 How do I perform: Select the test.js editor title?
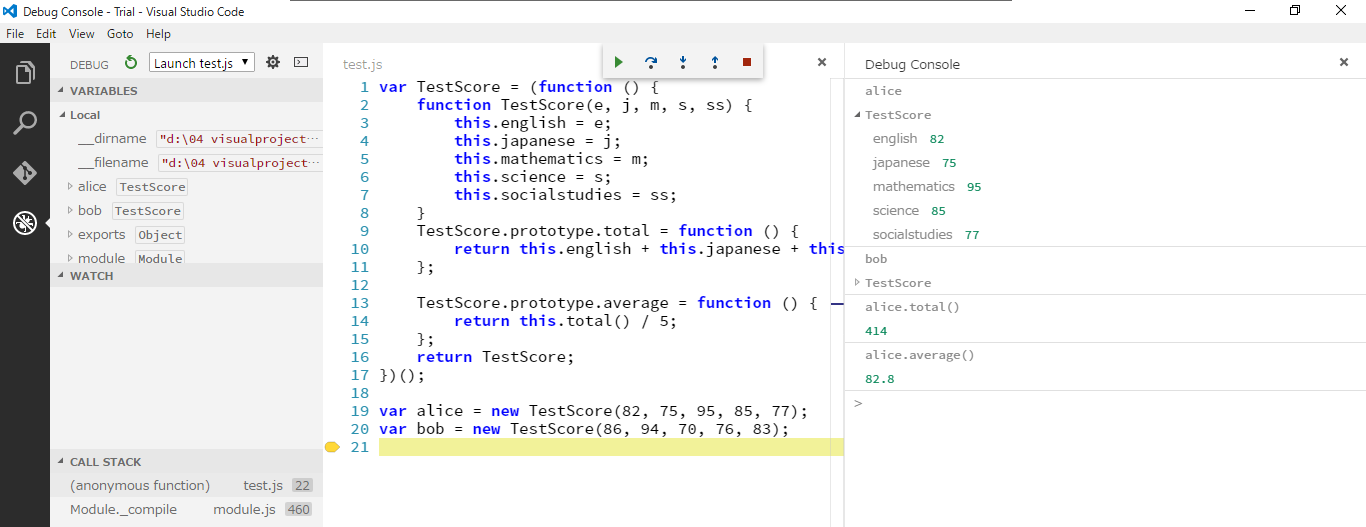(362, 64)
